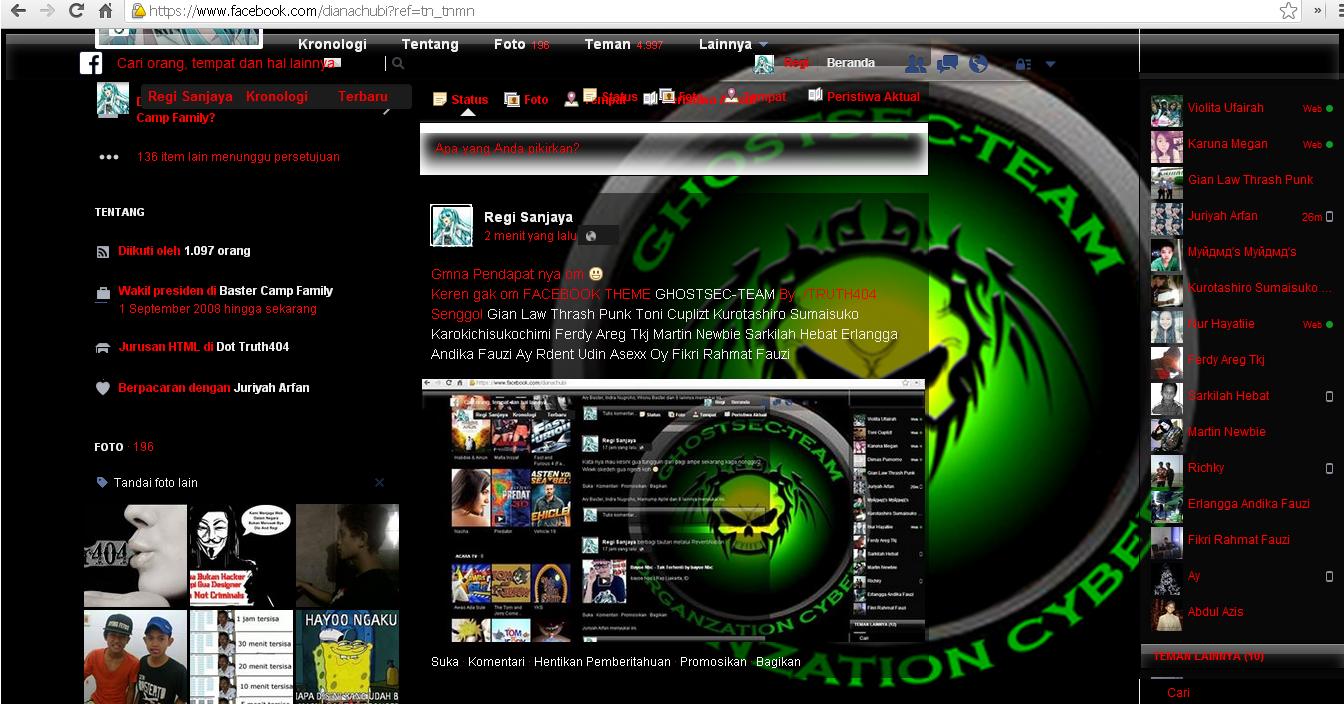Click the browser address bar URL
Image resolution: width=1344 pixels, height=704 pixels.
coord(700,11)
